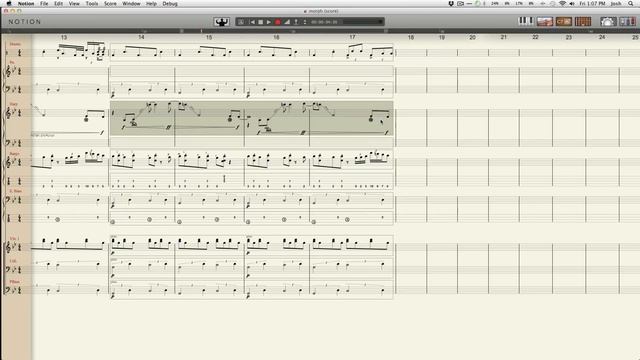Open the Edit menu
The image size is (640, 360).
tap(59, 4)
